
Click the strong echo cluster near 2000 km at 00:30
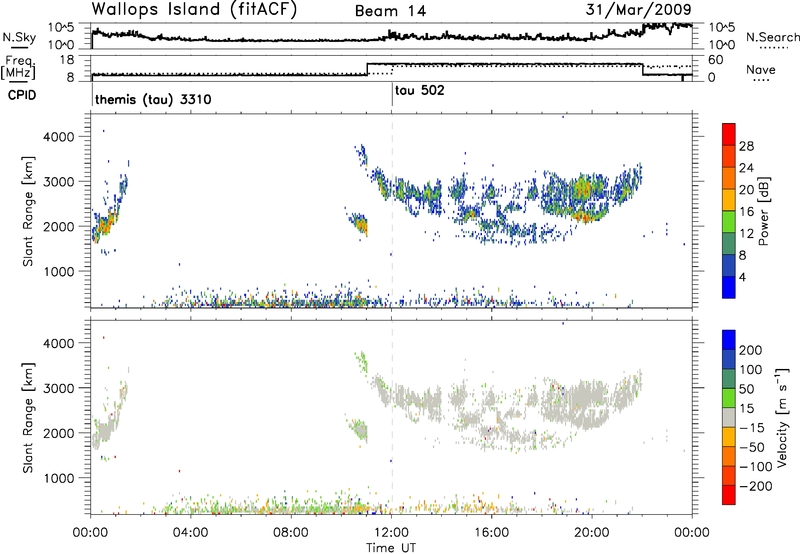104,225
